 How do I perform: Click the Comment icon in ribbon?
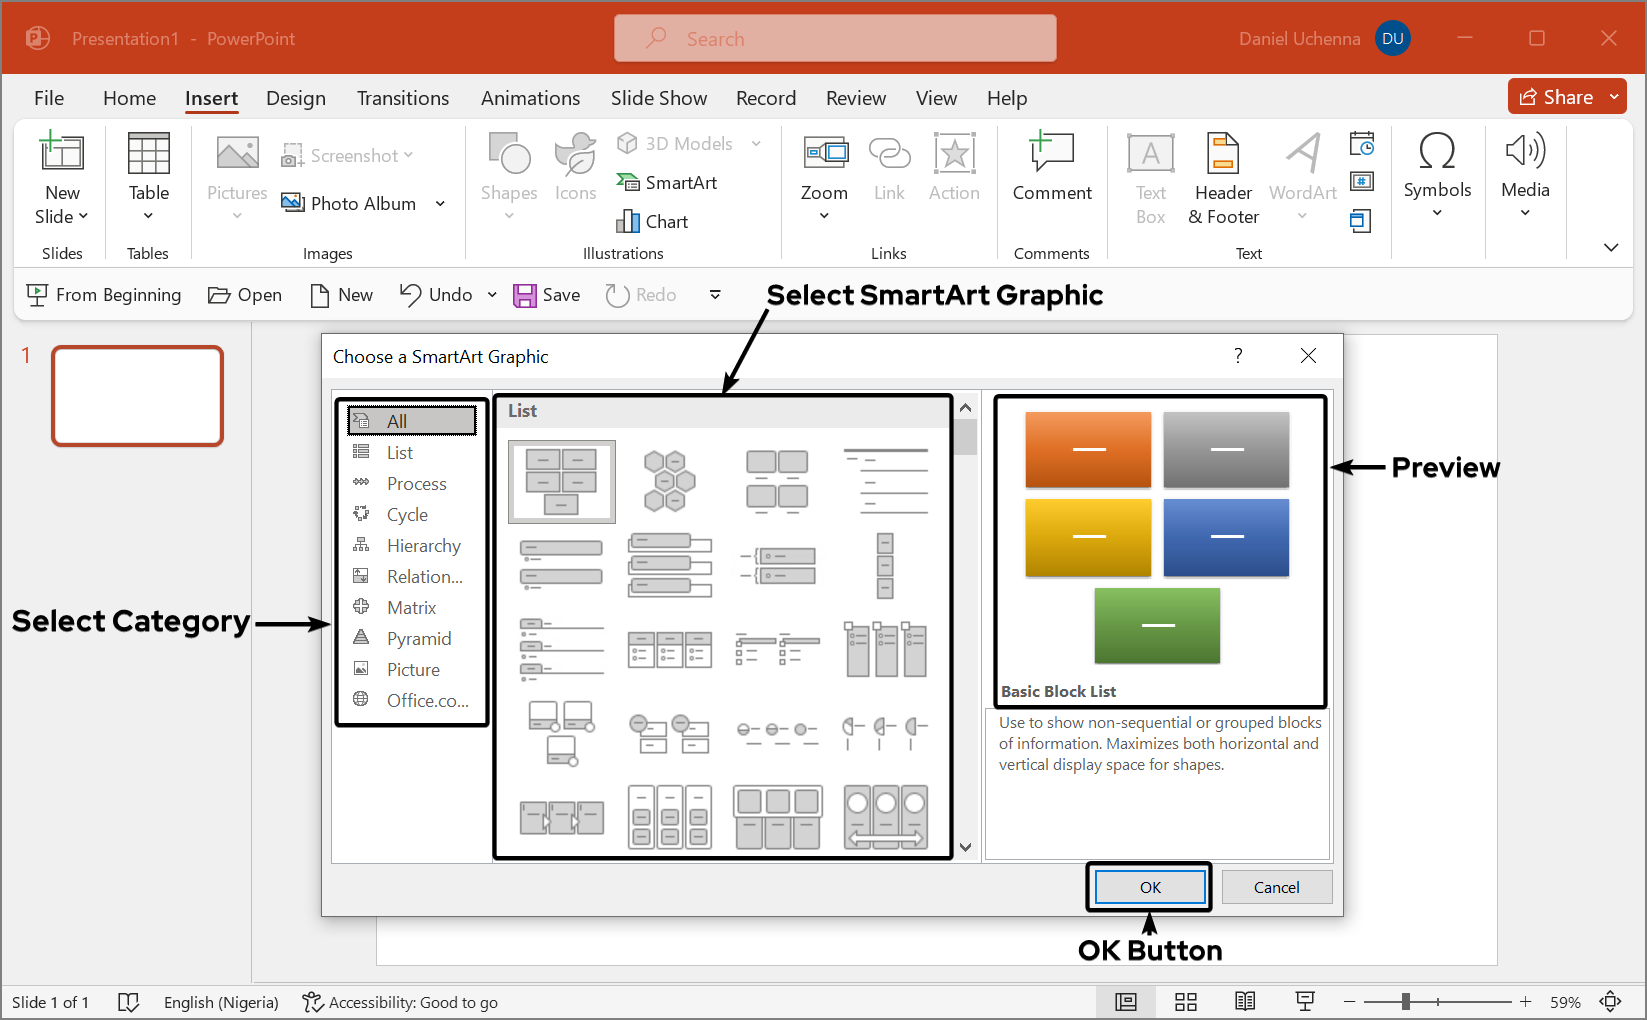pyautogui.click(x=1051, y=153)
